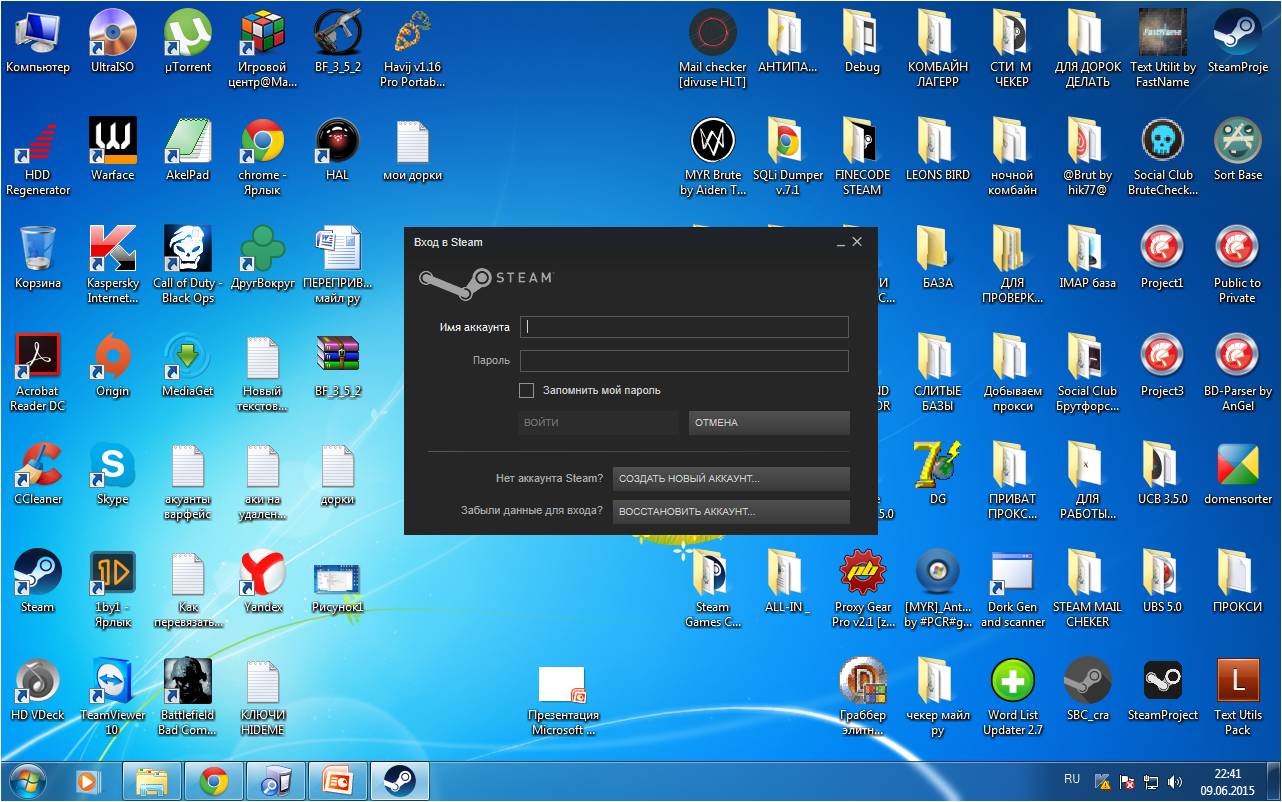This screenshot has height=802, width=1282.
Task: Select the Mail checker [divuse HLT] icon
Action: click(x=713, y=49)
